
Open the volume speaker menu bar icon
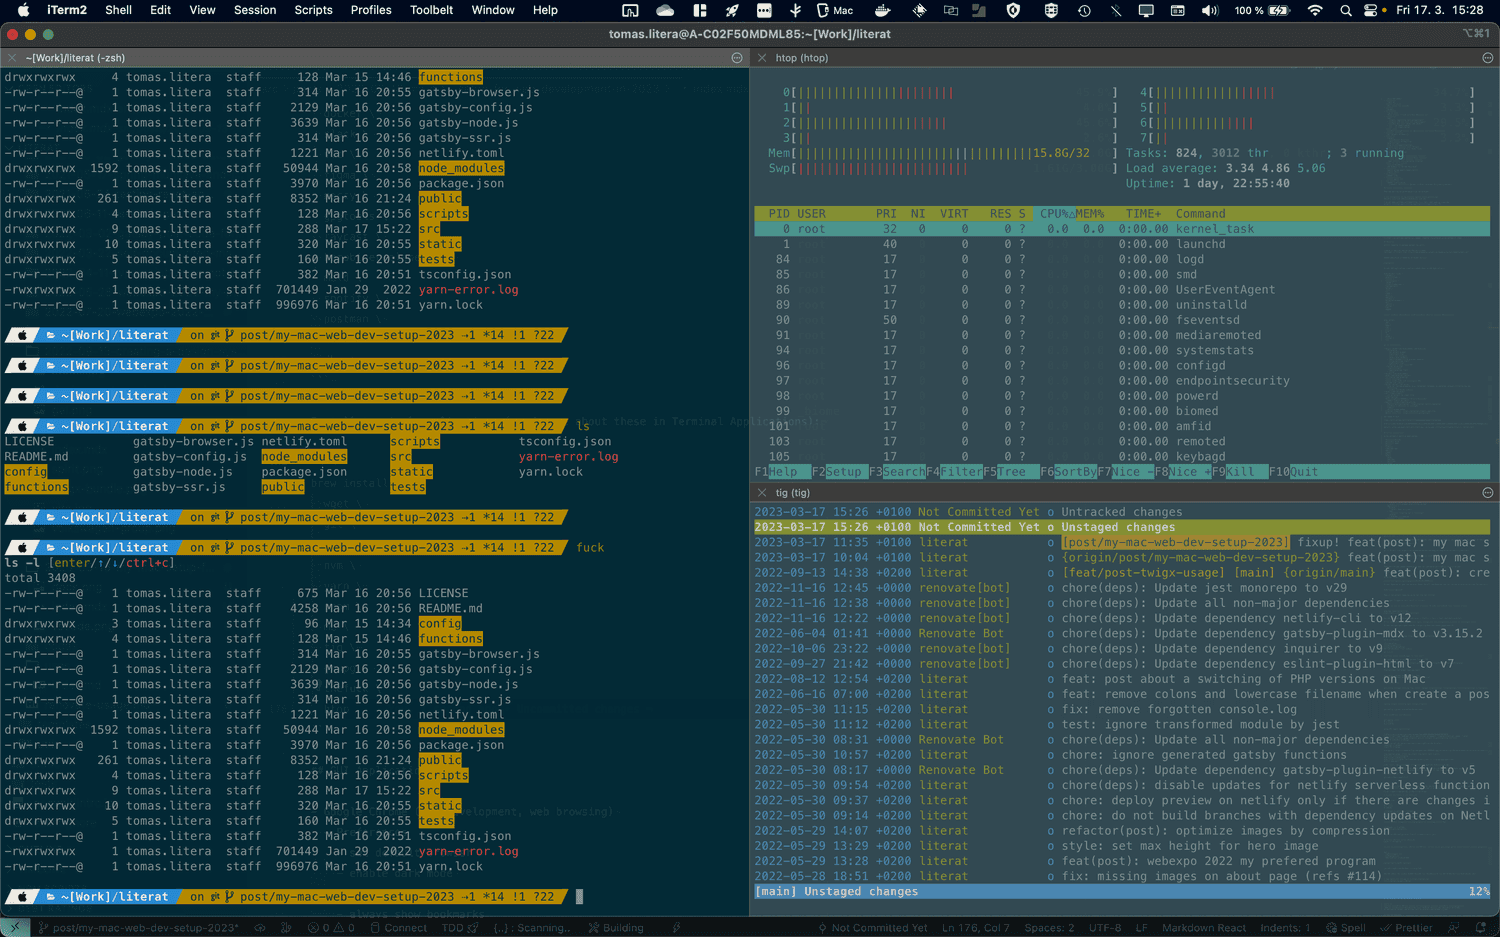(1209, 10)
